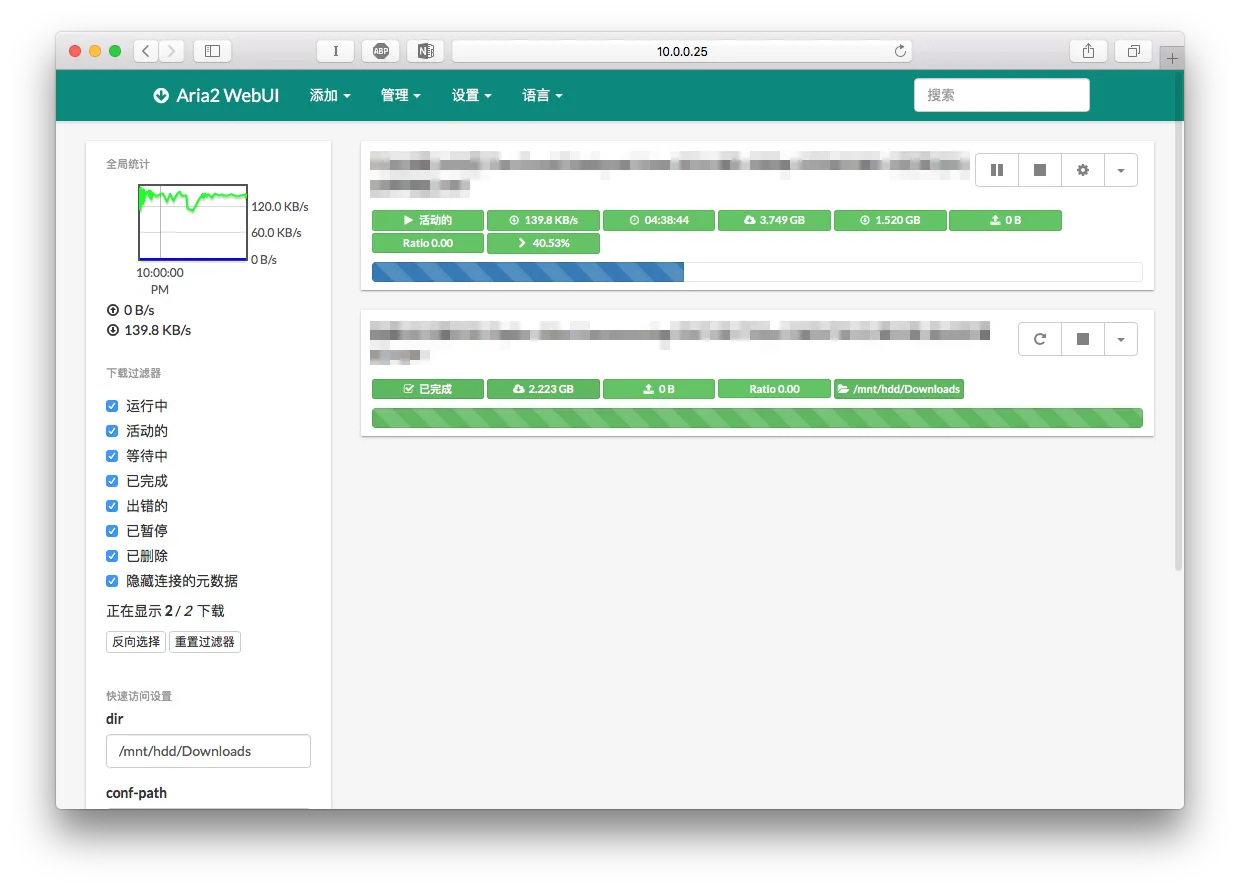Open the 语言 menu

[542, 96]
